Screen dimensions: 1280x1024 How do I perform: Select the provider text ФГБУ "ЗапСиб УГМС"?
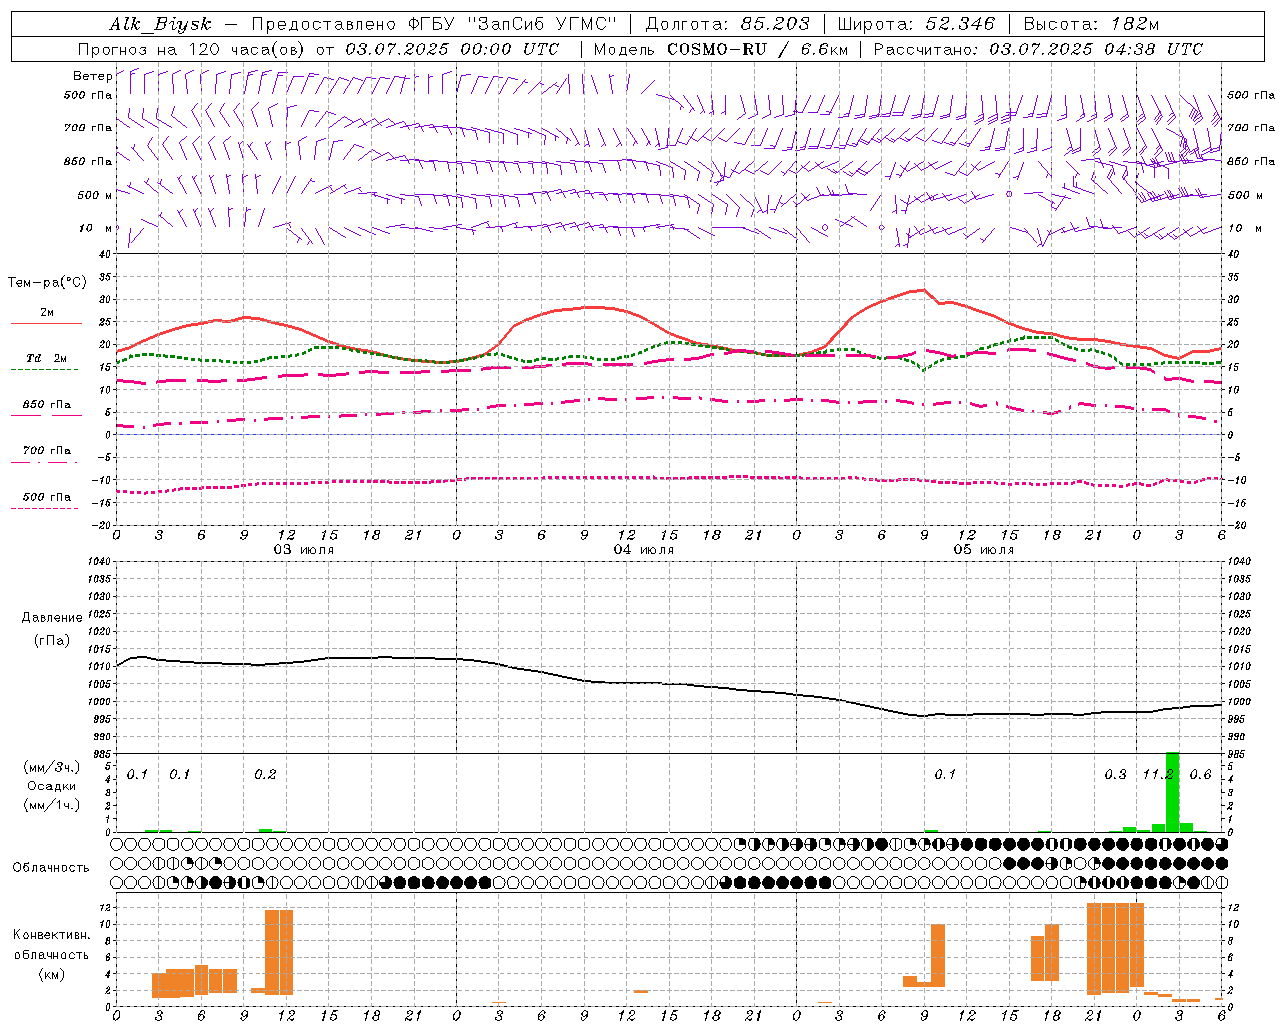pos(513,24)
